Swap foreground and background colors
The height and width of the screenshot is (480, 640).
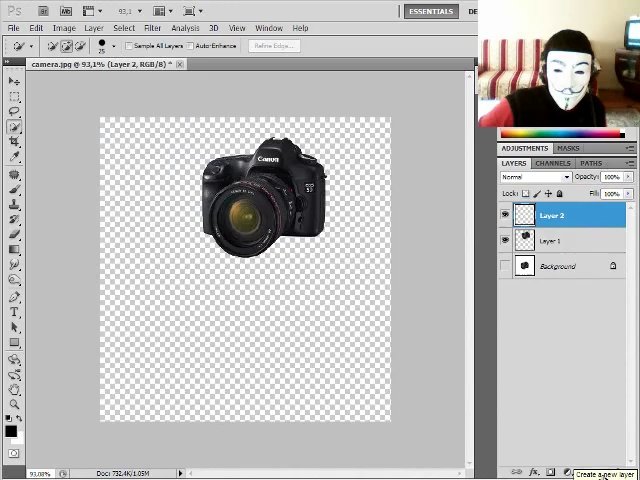19,418
